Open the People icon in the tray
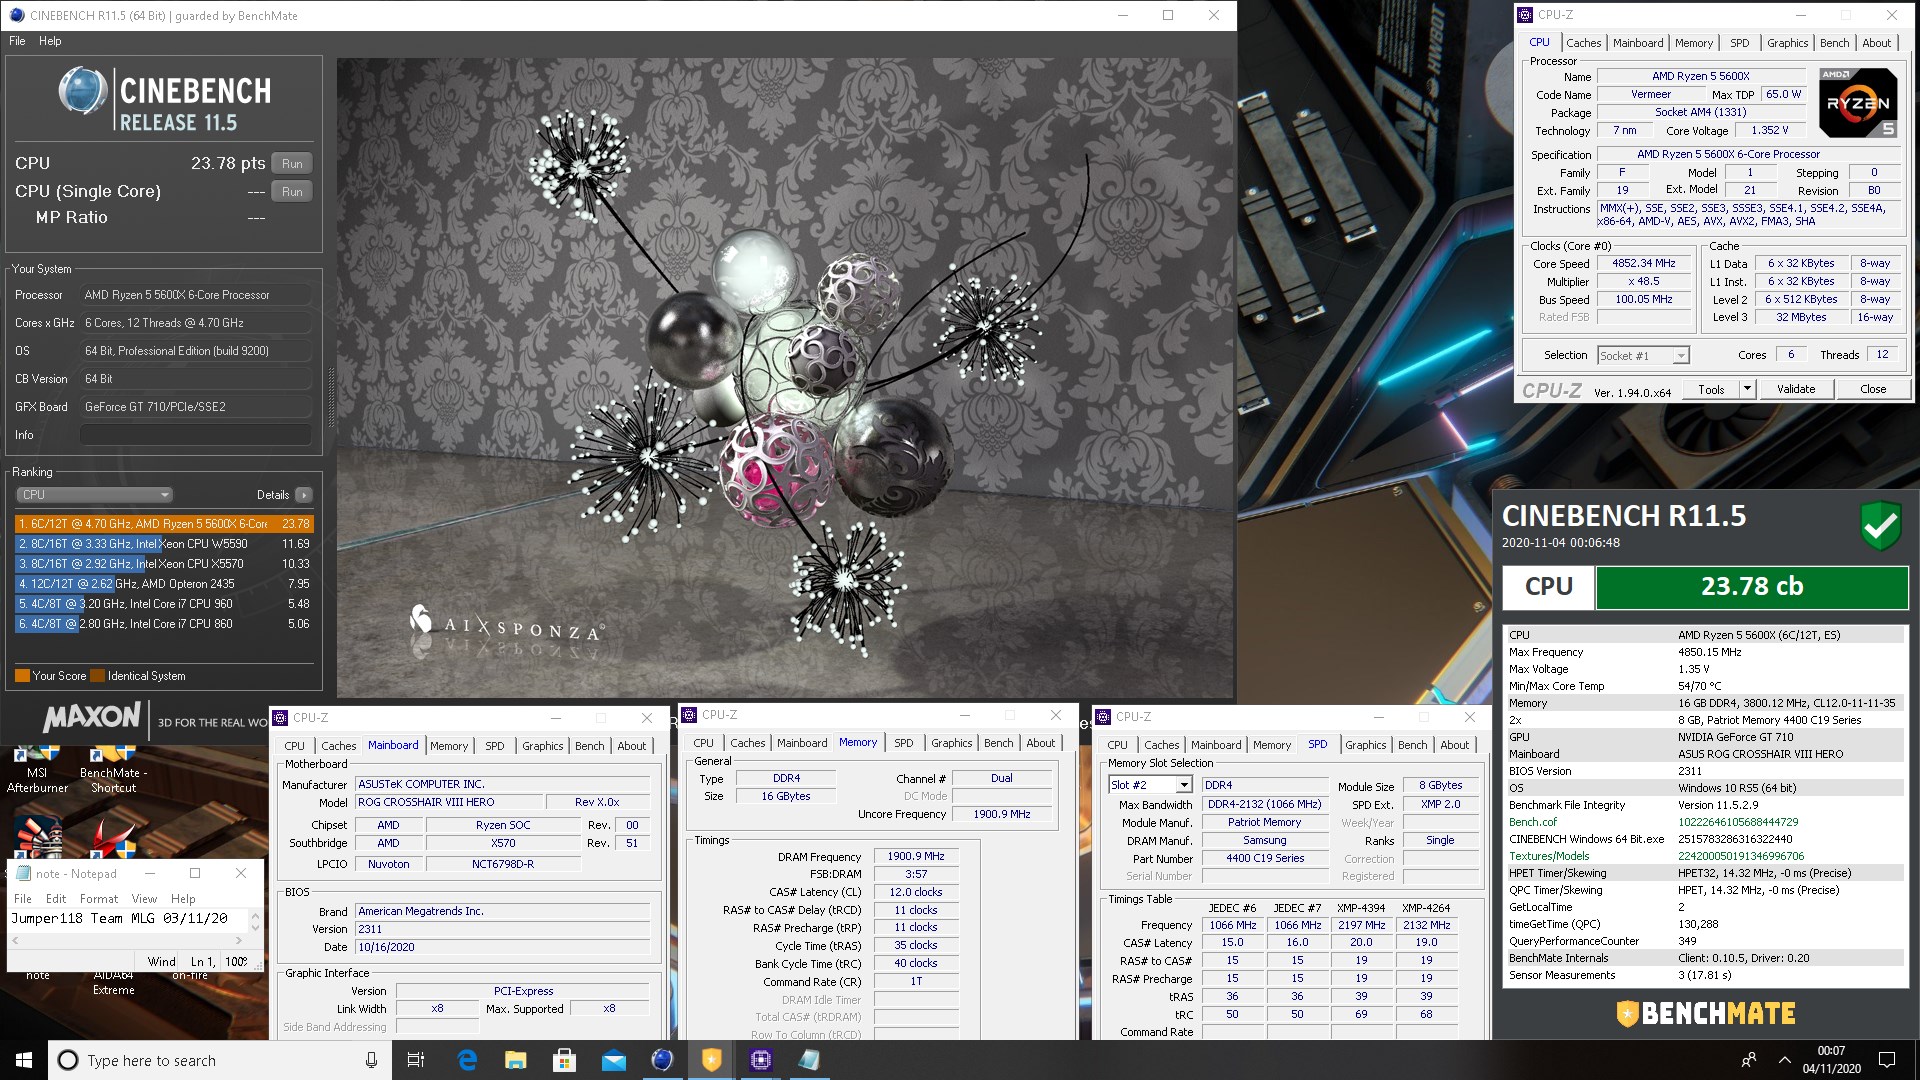1920x1080 pixels. coord(1749,1060)
